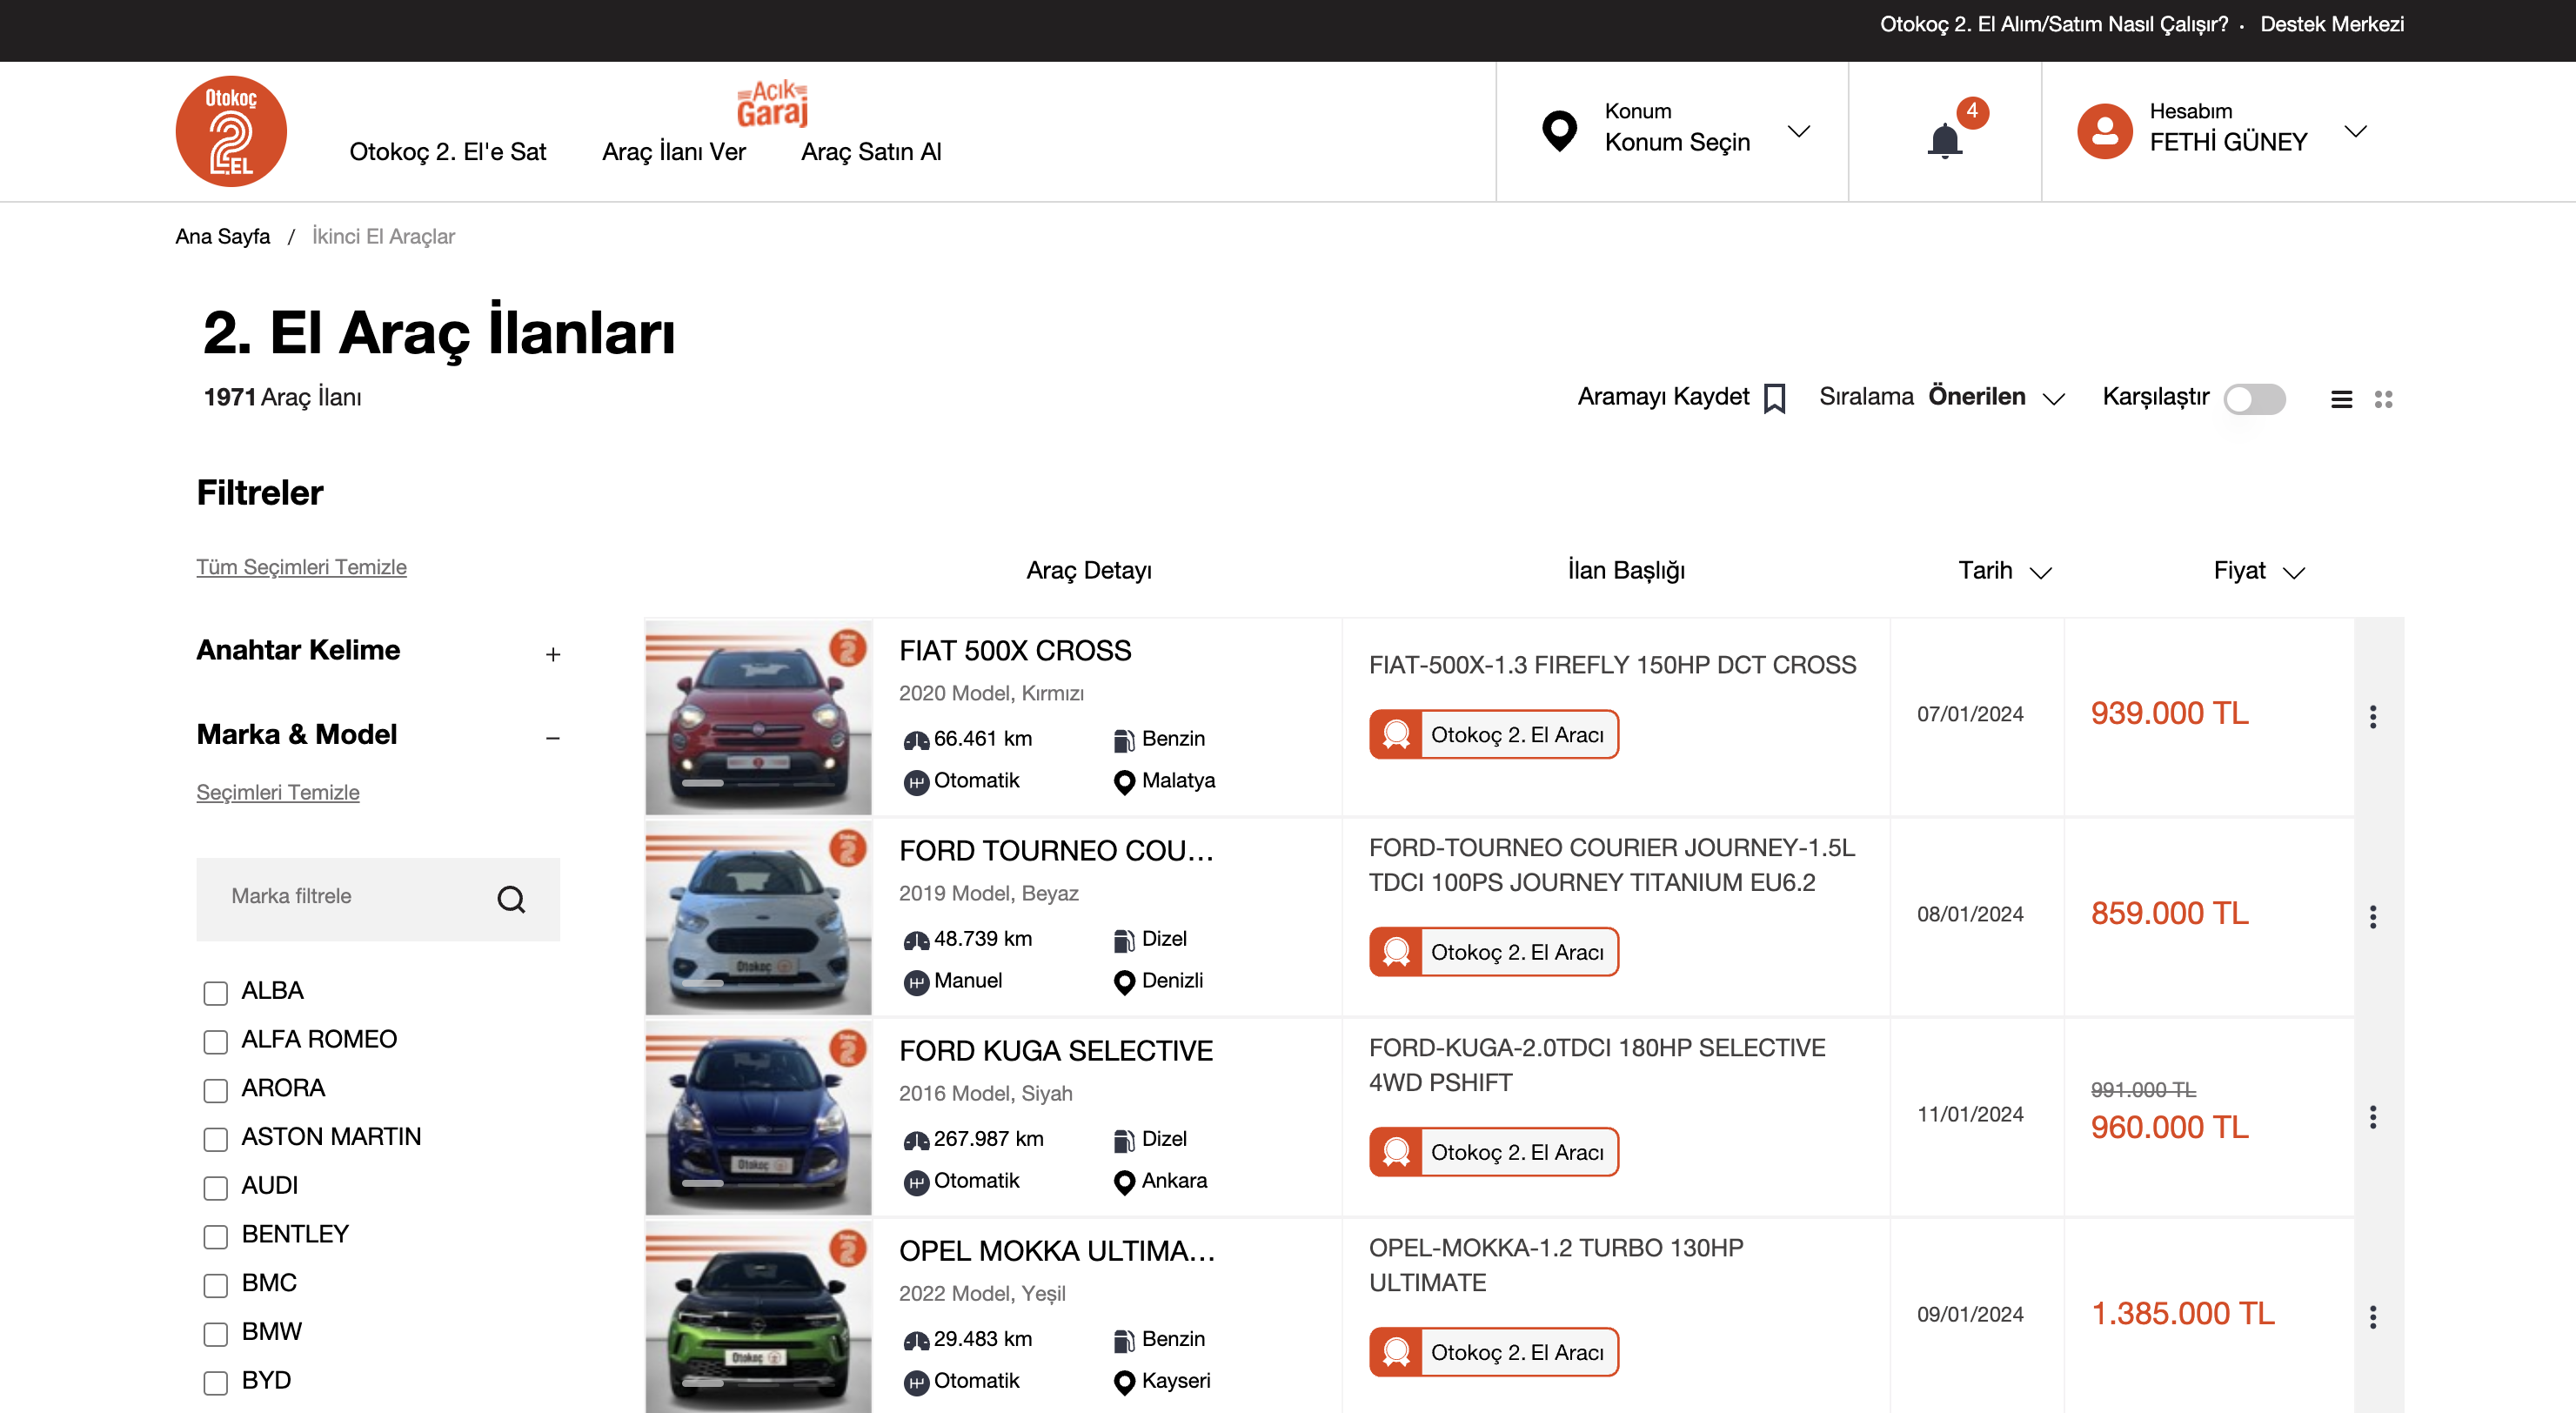Open Otokoç 2. El Alım/Satım Nasıl Çalışır
Image resolution: width=2576 pixels, height=1413 pixels.
[x=2054, y=24]
